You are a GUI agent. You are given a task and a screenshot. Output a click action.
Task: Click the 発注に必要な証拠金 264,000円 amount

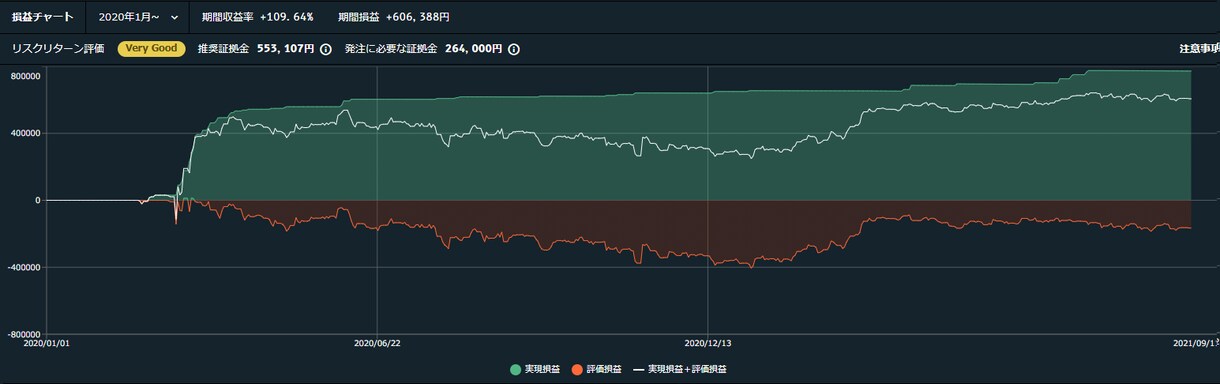[473, 48]
